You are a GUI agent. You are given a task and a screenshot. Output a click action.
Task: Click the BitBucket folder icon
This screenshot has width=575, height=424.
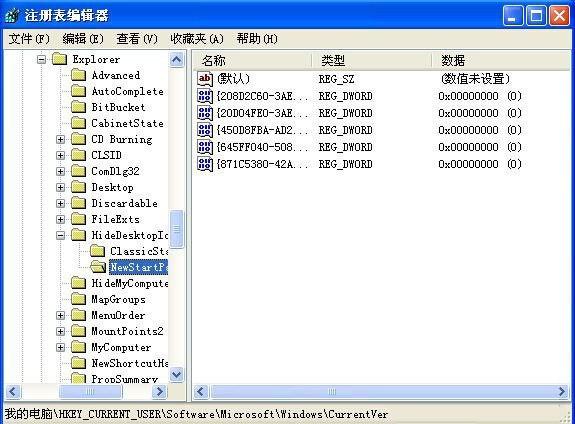78,107
